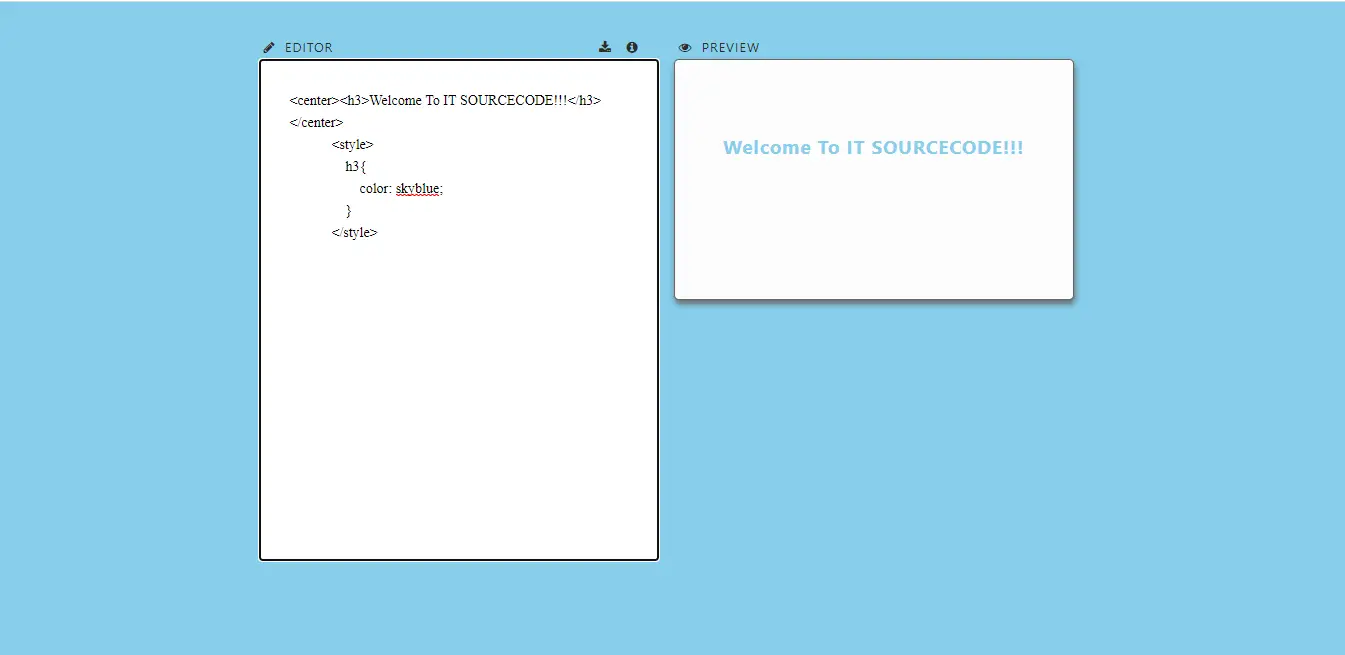The width and height of the screenshot is (1345, 655).
Task: Click the preview output card
Action: [x=873, y=179]
